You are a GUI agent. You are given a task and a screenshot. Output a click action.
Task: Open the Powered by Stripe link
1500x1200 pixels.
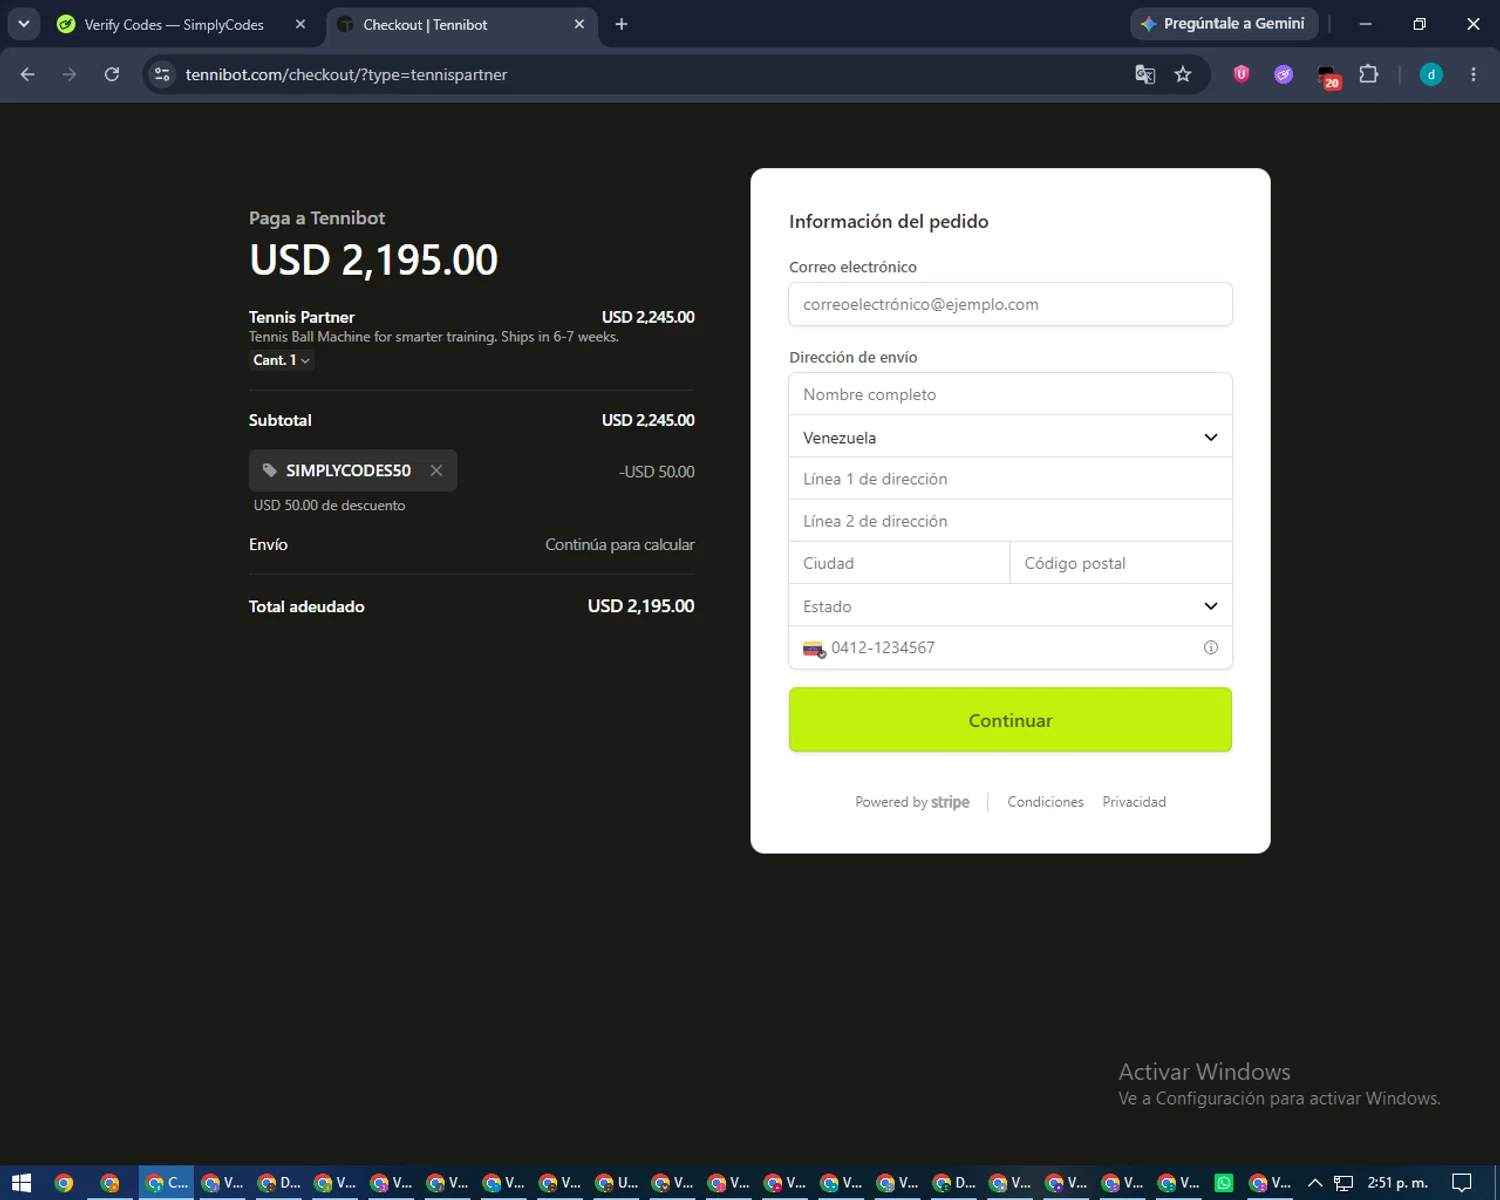click(912, 802)
